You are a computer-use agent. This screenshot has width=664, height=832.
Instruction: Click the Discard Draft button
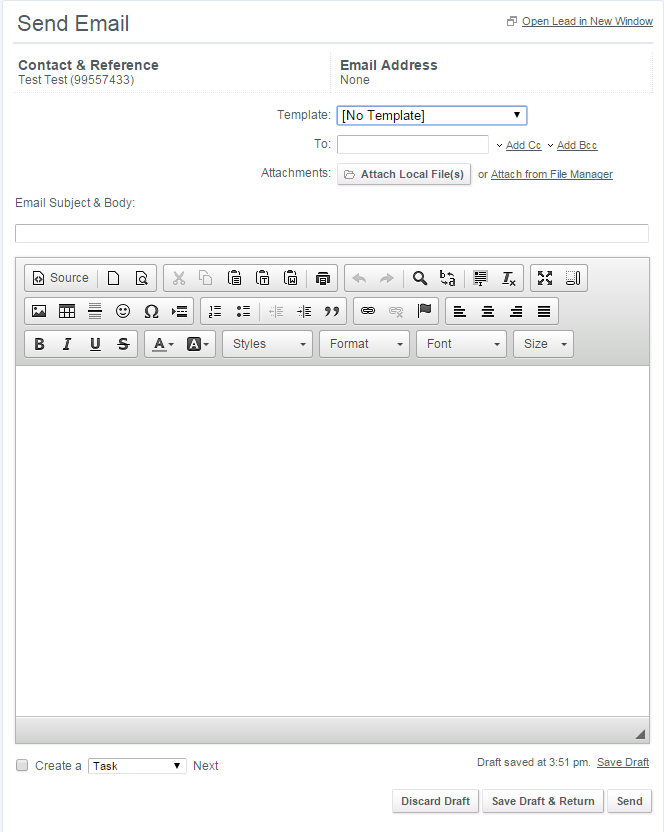point(435,801)
